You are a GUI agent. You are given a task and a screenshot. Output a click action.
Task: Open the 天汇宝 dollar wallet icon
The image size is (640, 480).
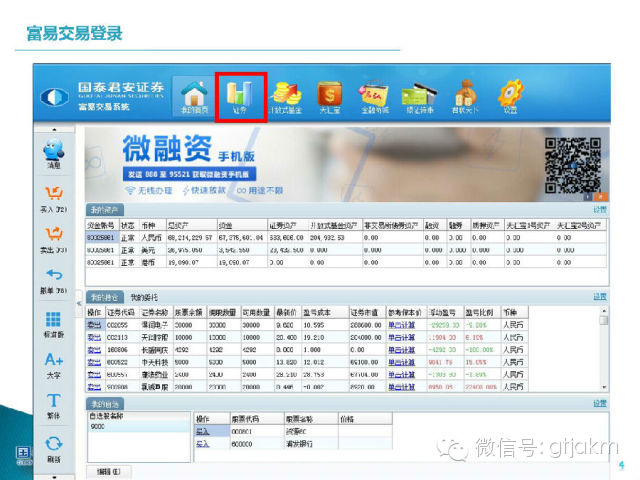point(329,98)
